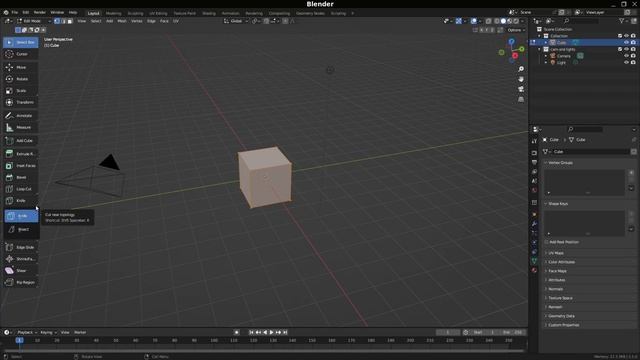The width and height of the screenshot is (640, 360).
Task: Select the Shear tool
Action: 21,271
